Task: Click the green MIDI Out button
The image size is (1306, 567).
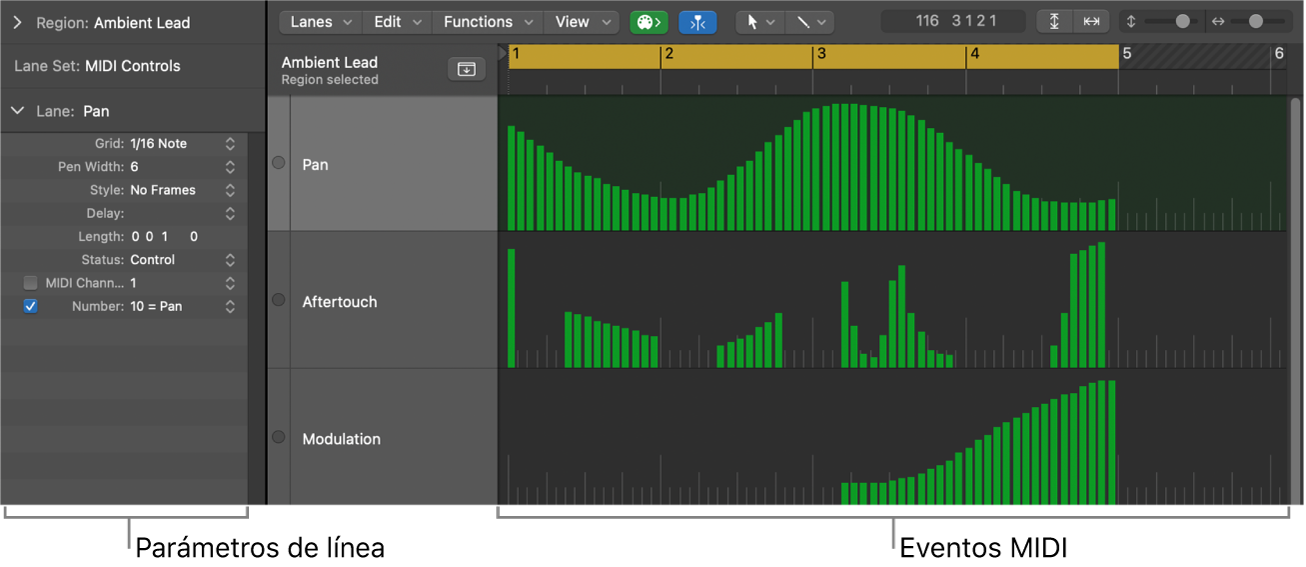Action: [x=649, y=22]
